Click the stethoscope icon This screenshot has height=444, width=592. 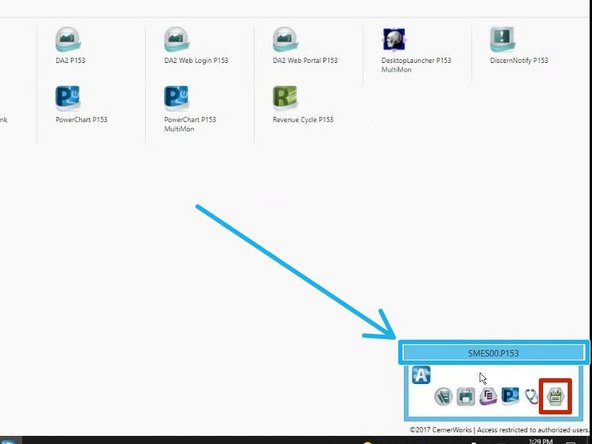[532, 396]
